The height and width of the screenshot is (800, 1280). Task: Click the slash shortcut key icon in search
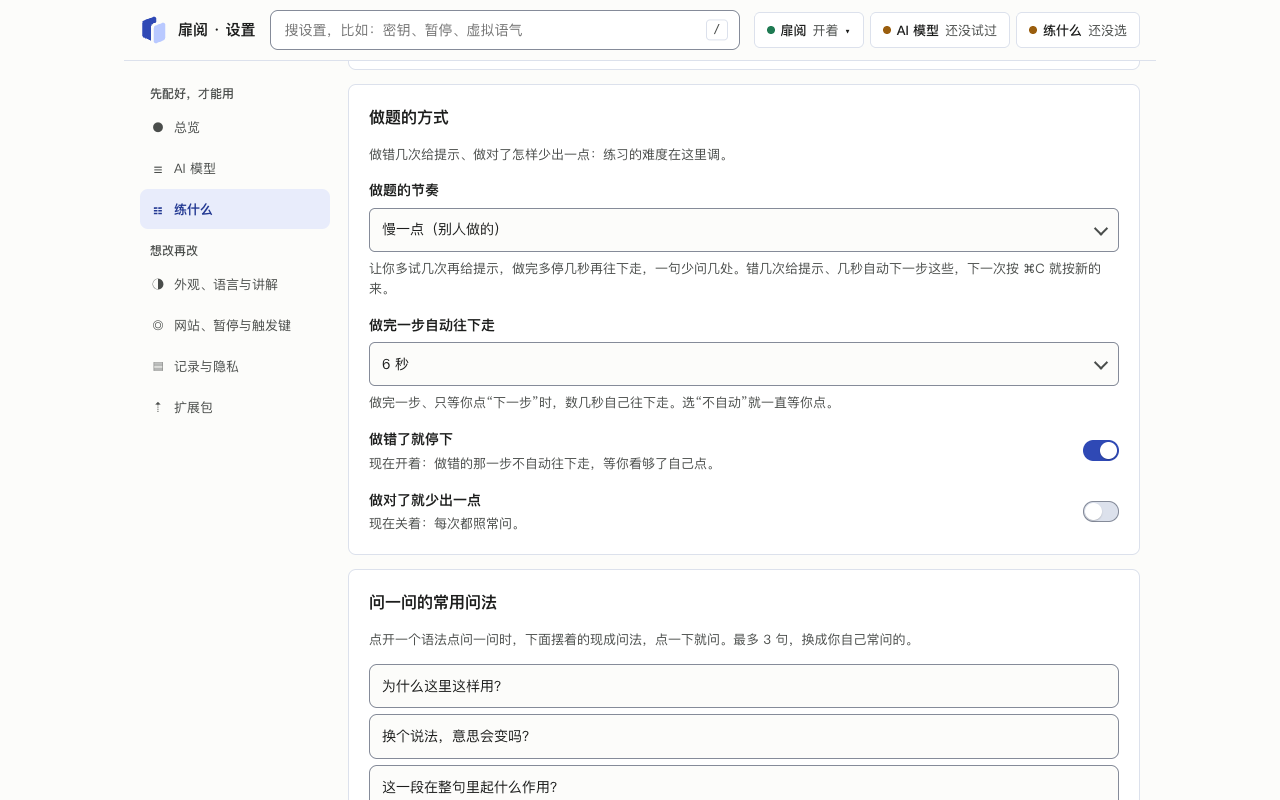[x=716, y=30]
